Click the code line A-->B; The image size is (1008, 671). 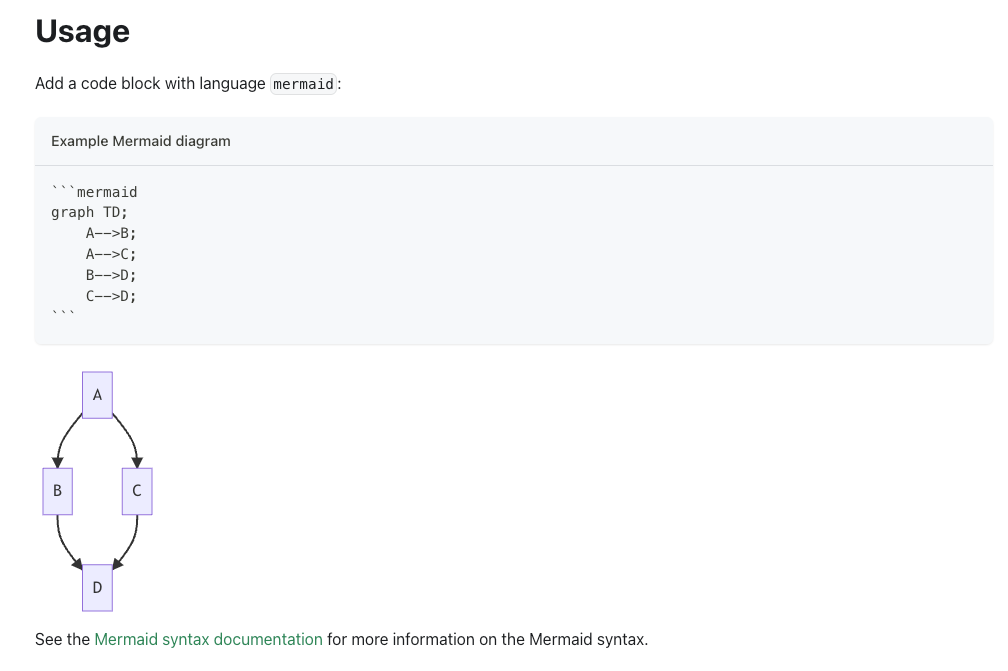pos(111,233)
